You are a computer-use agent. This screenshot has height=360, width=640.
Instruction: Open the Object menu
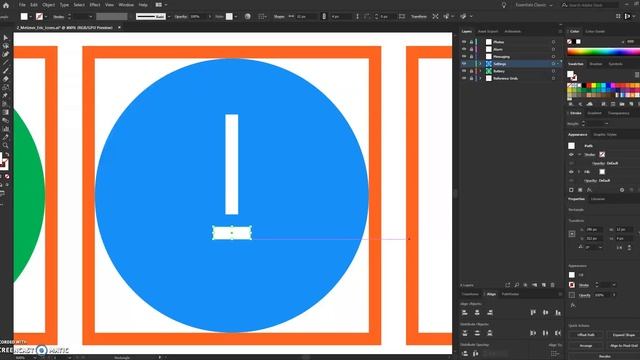[x=49, y=5]
